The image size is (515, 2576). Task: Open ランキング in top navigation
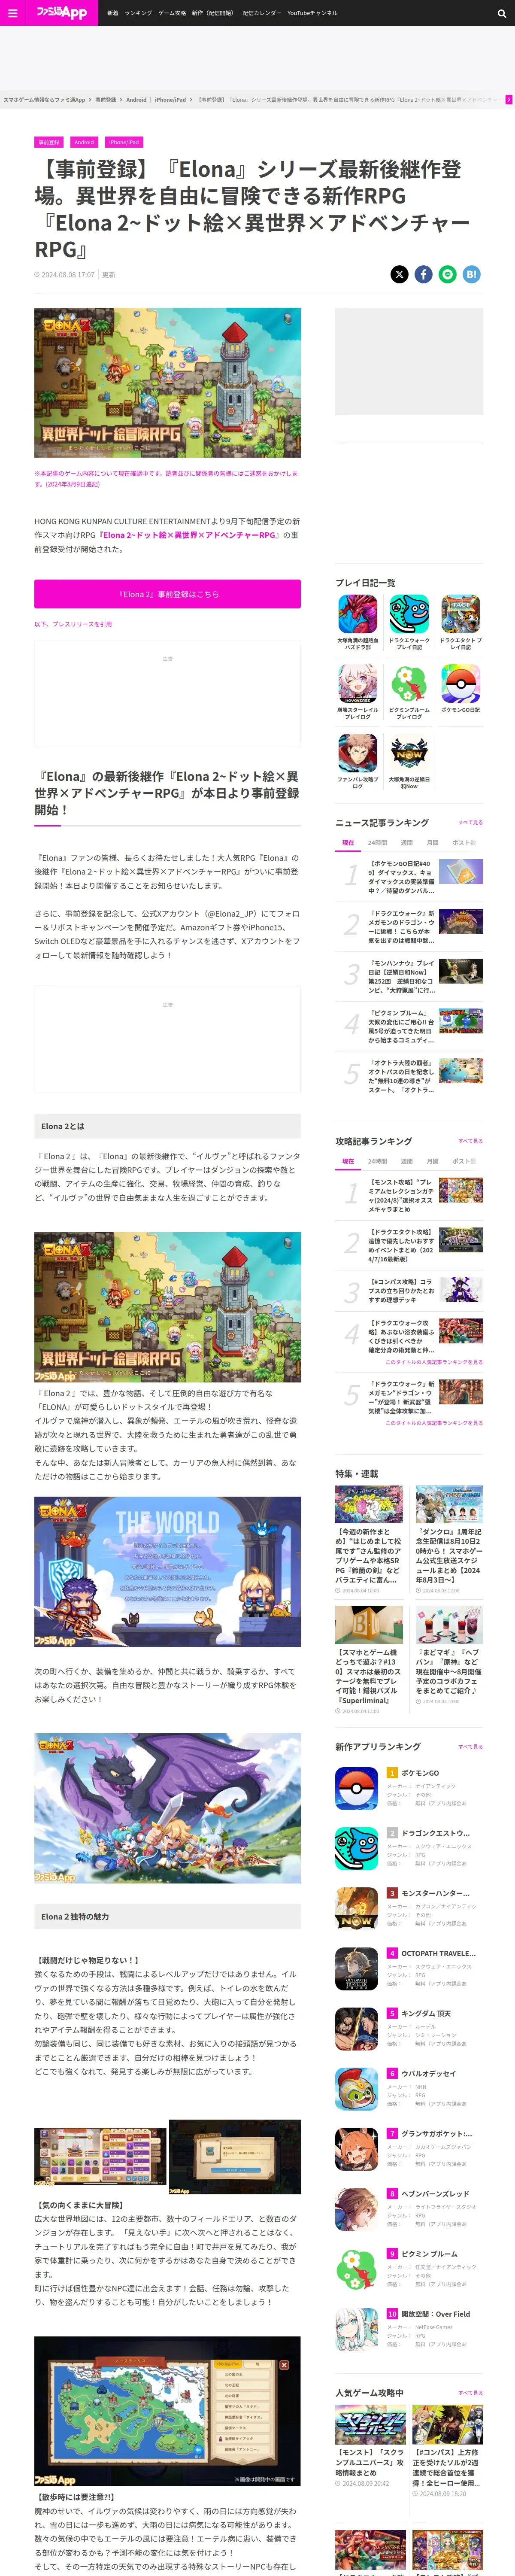[x=138, y=13]
